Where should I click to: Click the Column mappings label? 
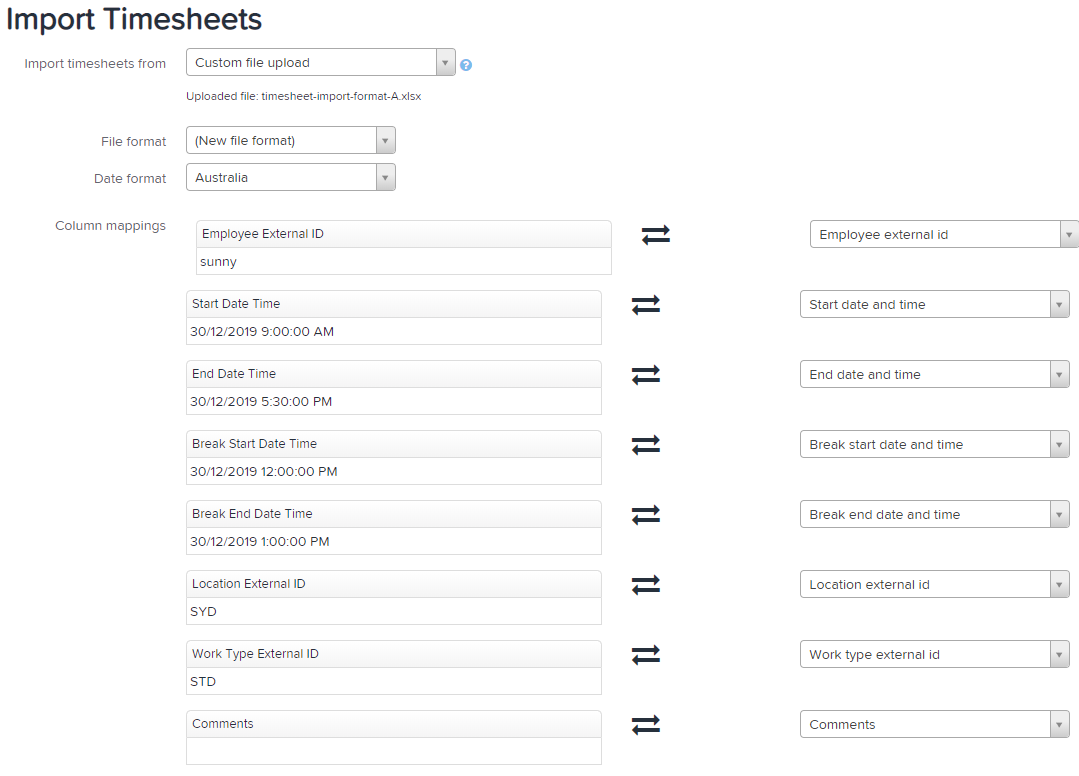click(x=110, y=226)
